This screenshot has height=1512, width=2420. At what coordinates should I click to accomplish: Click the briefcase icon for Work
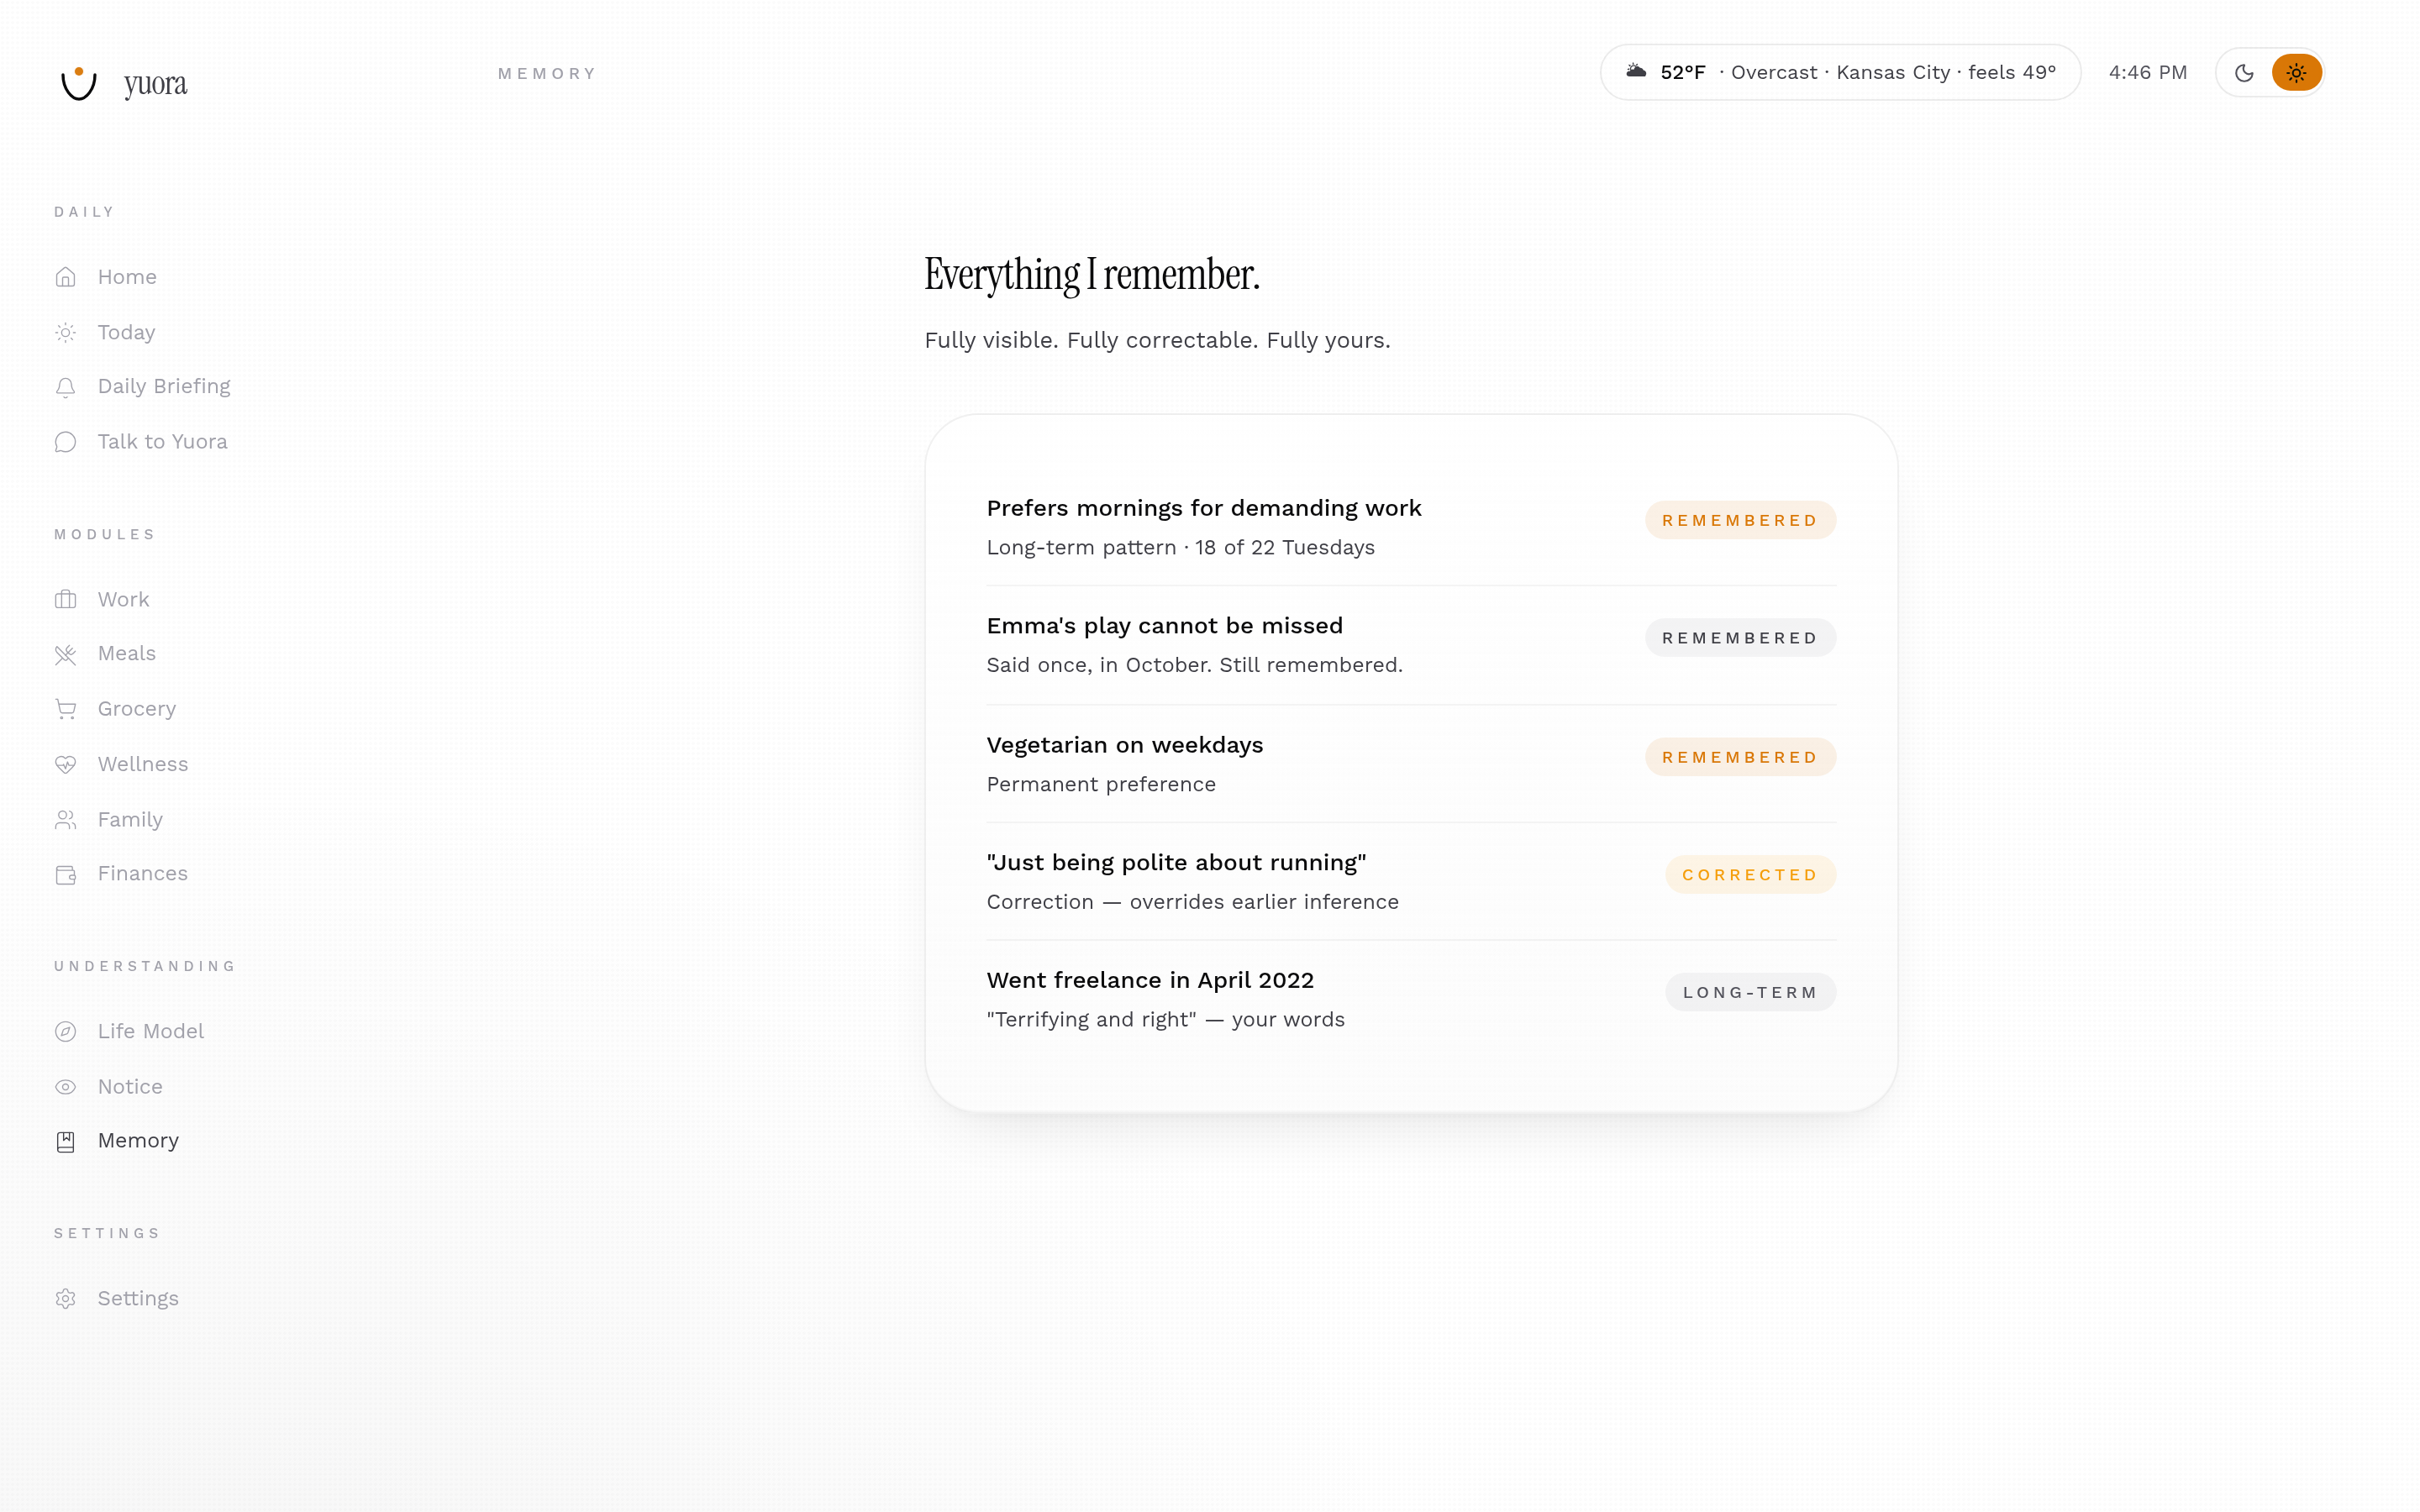[x=66, y=599]
